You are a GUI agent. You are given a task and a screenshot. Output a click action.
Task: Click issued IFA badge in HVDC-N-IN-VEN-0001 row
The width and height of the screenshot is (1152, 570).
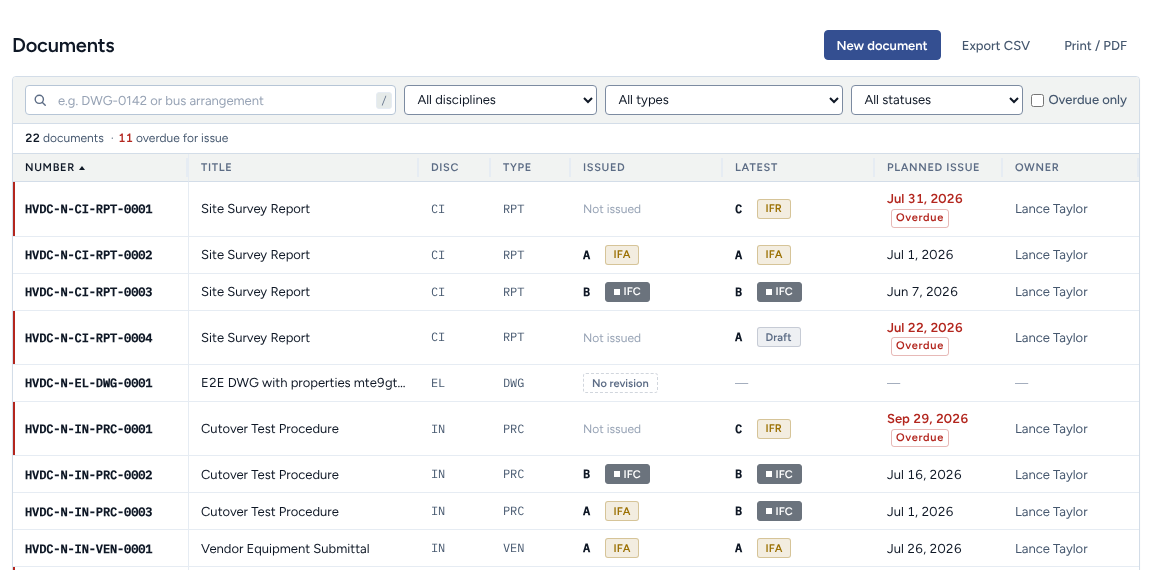coord(622,548)
